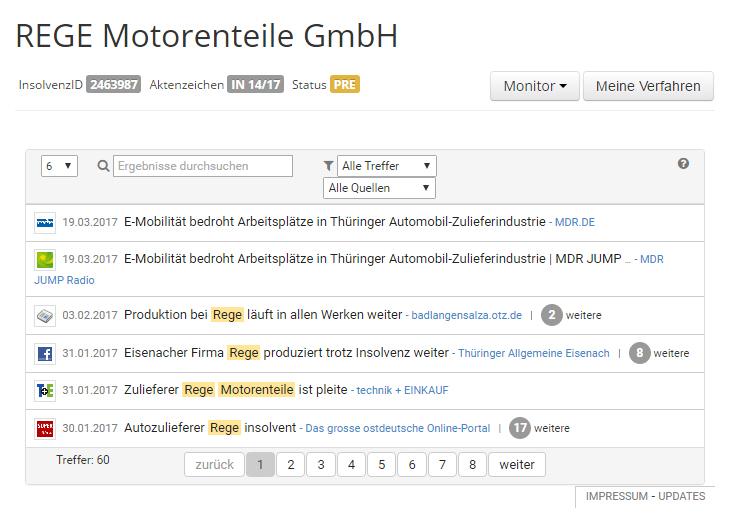Open the E-Mobilität headline ending with MDR JUMP
The height and width of the screenshot is (508, 738).
pos(373,259)
